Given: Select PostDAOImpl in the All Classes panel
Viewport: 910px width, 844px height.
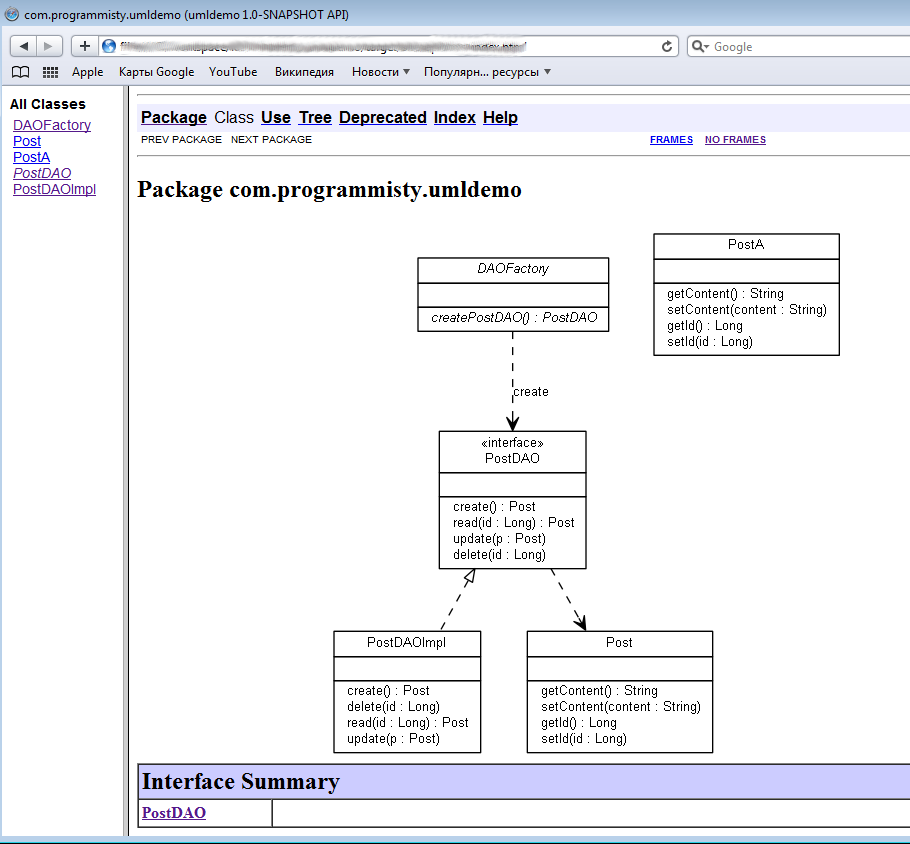Looking at the screenshot, I should coord(54,189).
